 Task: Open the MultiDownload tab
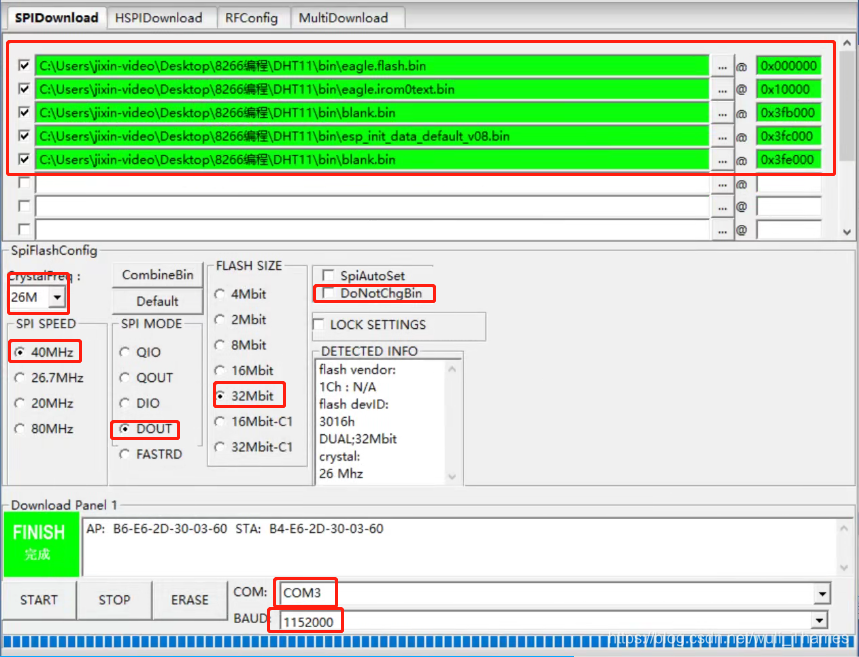(343, 18)
